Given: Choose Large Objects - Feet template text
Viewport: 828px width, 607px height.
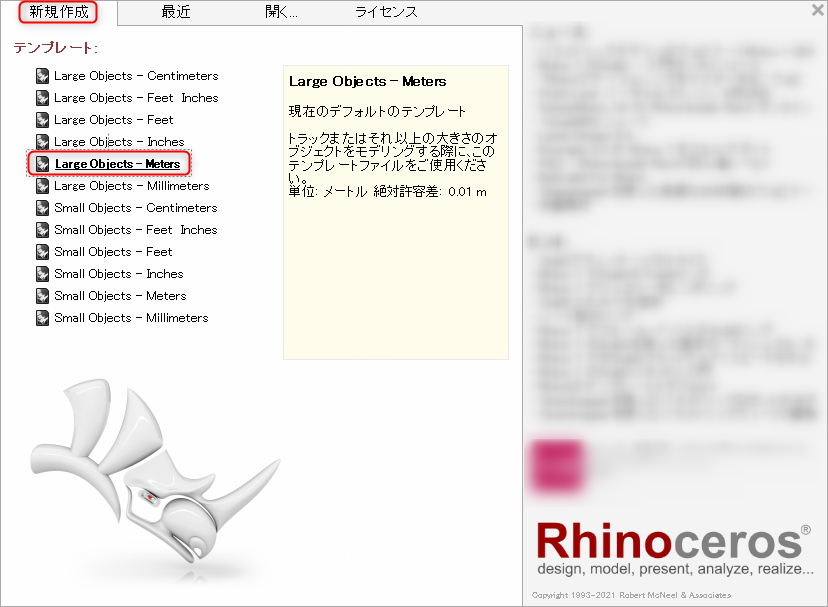Looking at the screenshot, I should [114, 120].
